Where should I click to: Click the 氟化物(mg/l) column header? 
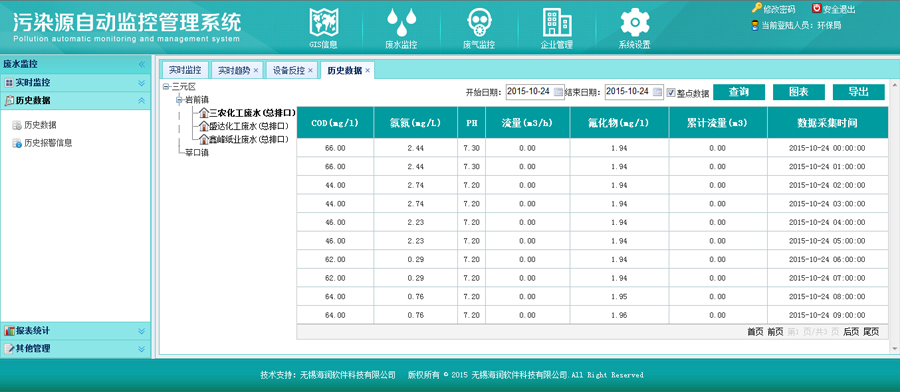click(x=619, y=123)
